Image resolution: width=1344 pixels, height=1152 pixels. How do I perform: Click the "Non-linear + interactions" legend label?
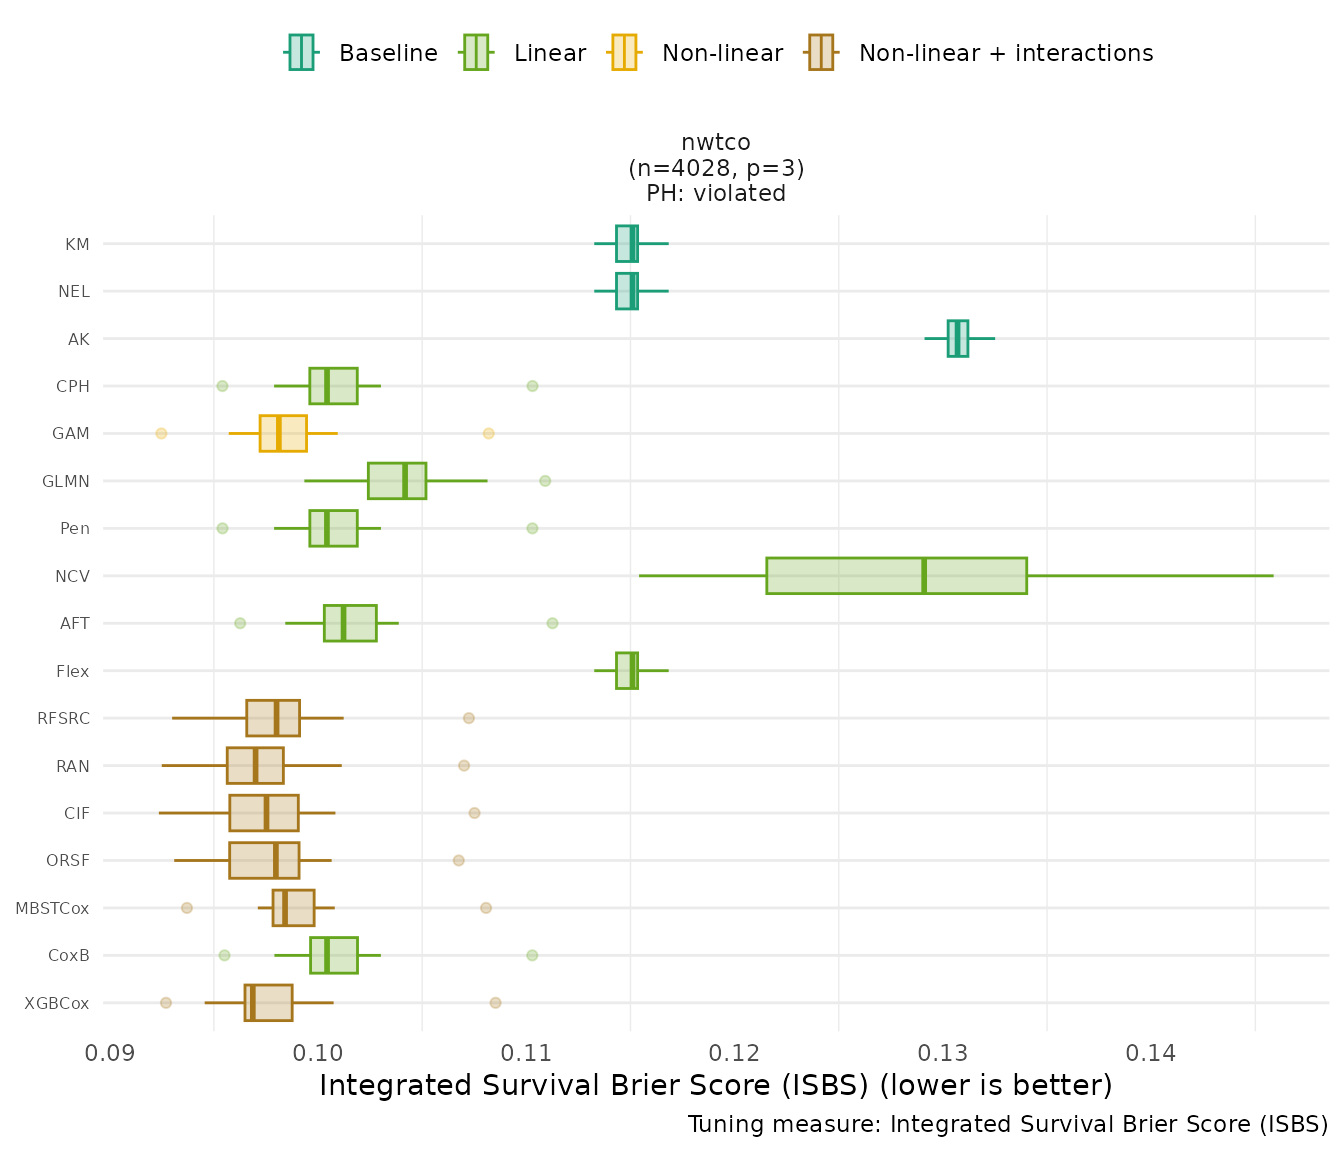point(1006,53)
